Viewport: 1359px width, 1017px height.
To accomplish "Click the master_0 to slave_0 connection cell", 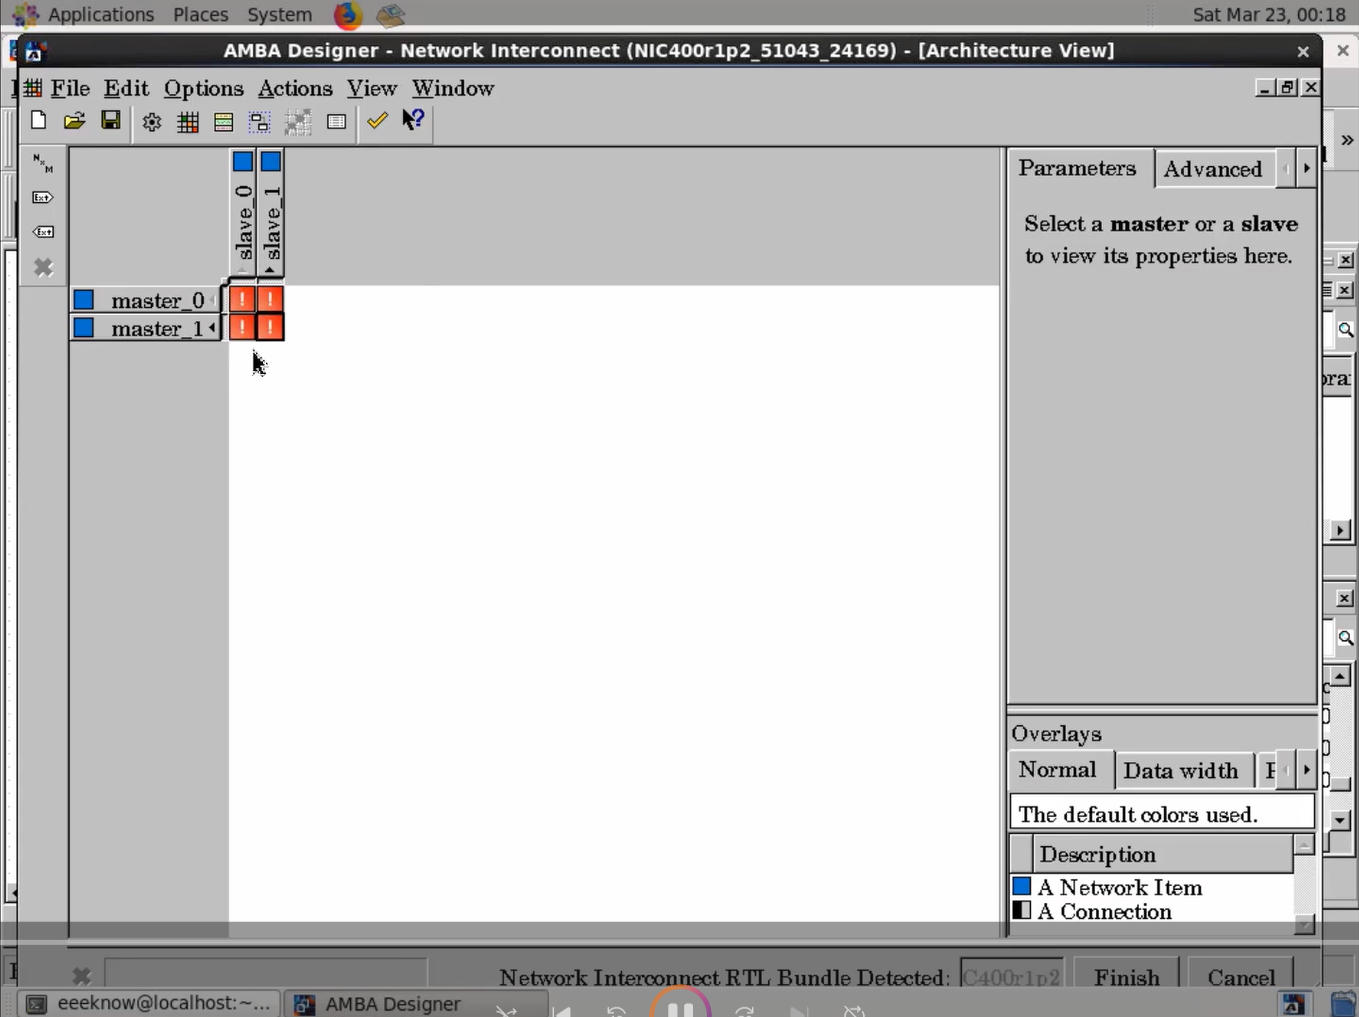I will point(242,299).
